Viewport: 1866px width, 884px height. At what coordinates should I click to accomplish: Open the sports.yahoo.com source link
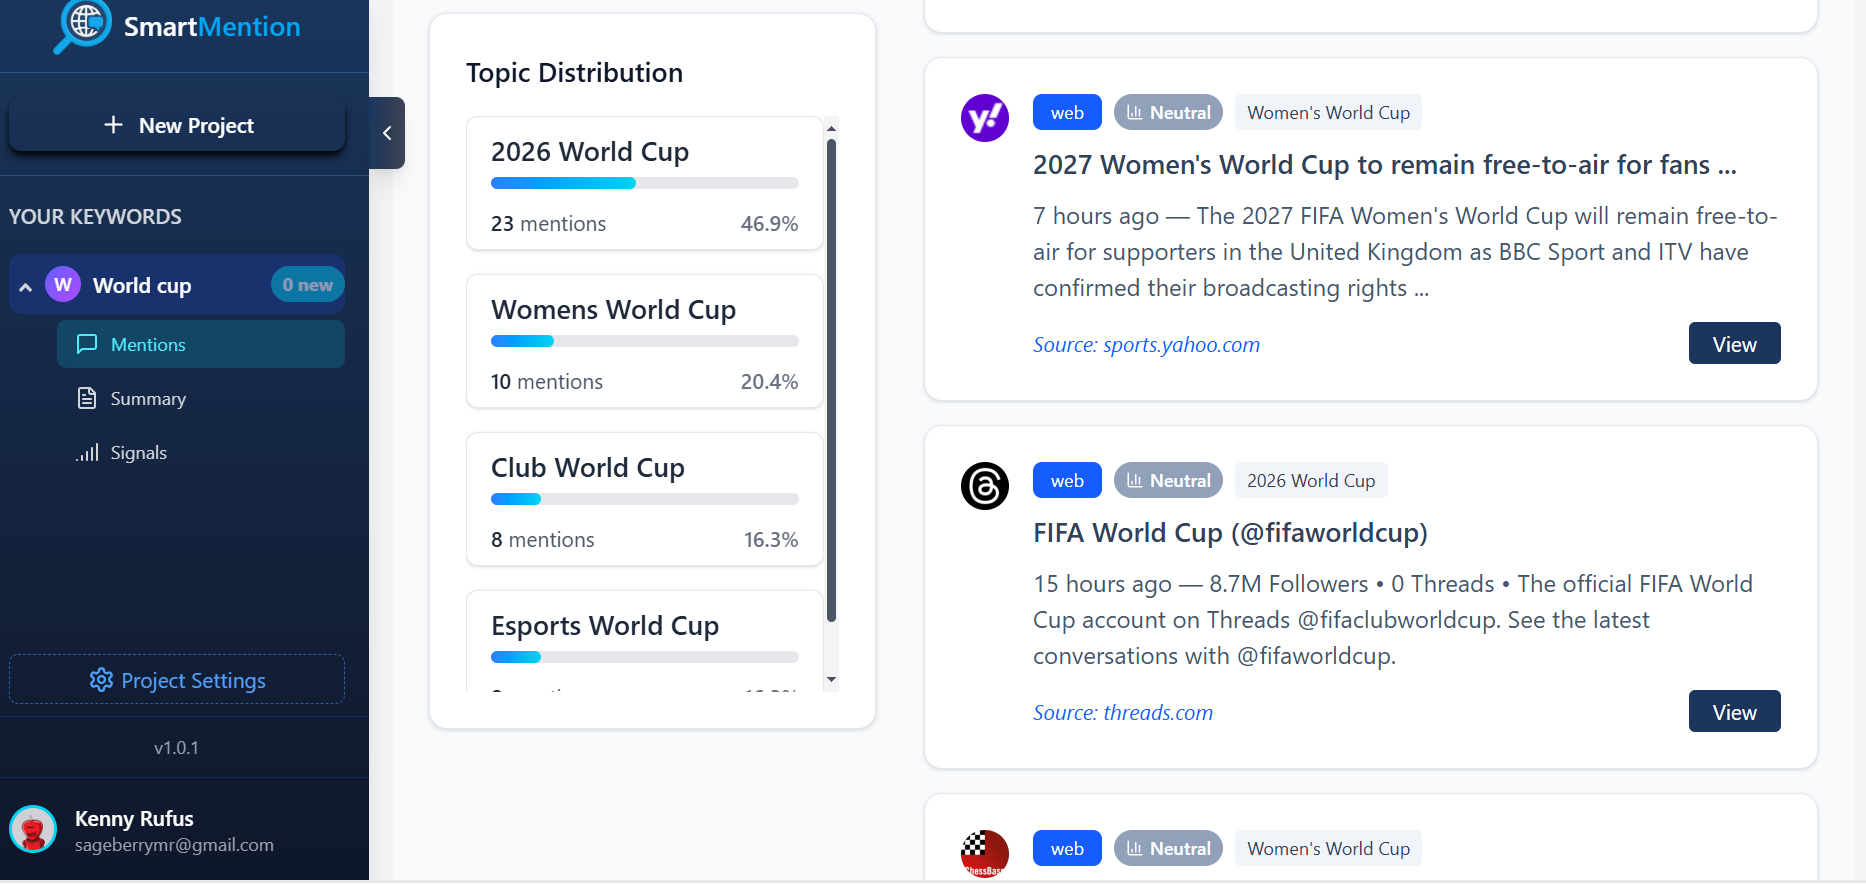coord(1146,345)
